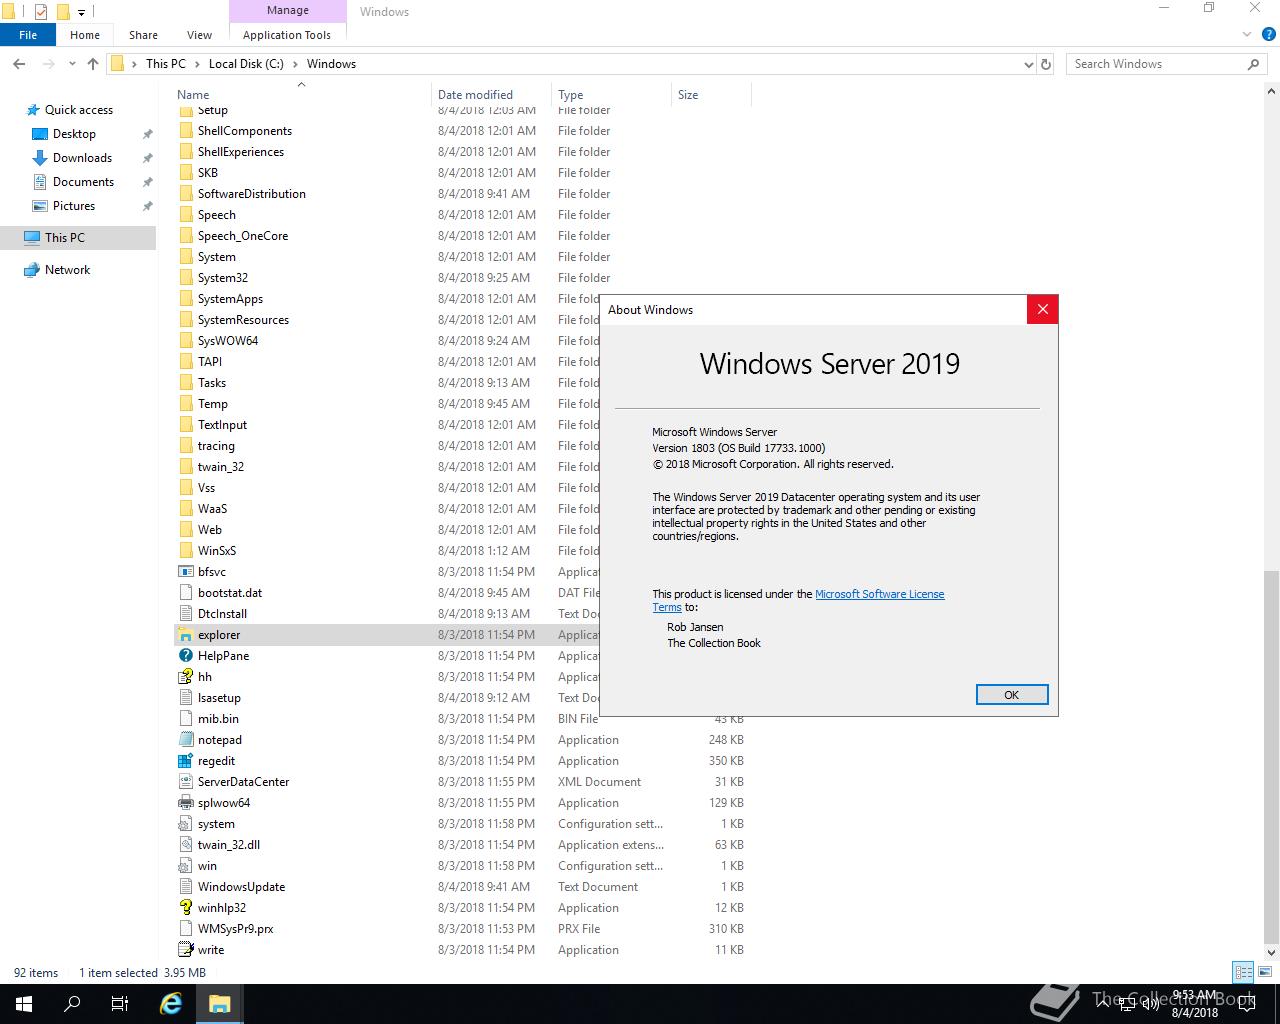Expand the This PC breadcrumb chevron
This screenshot has width=1280, height=1024.
click(197, 64)
